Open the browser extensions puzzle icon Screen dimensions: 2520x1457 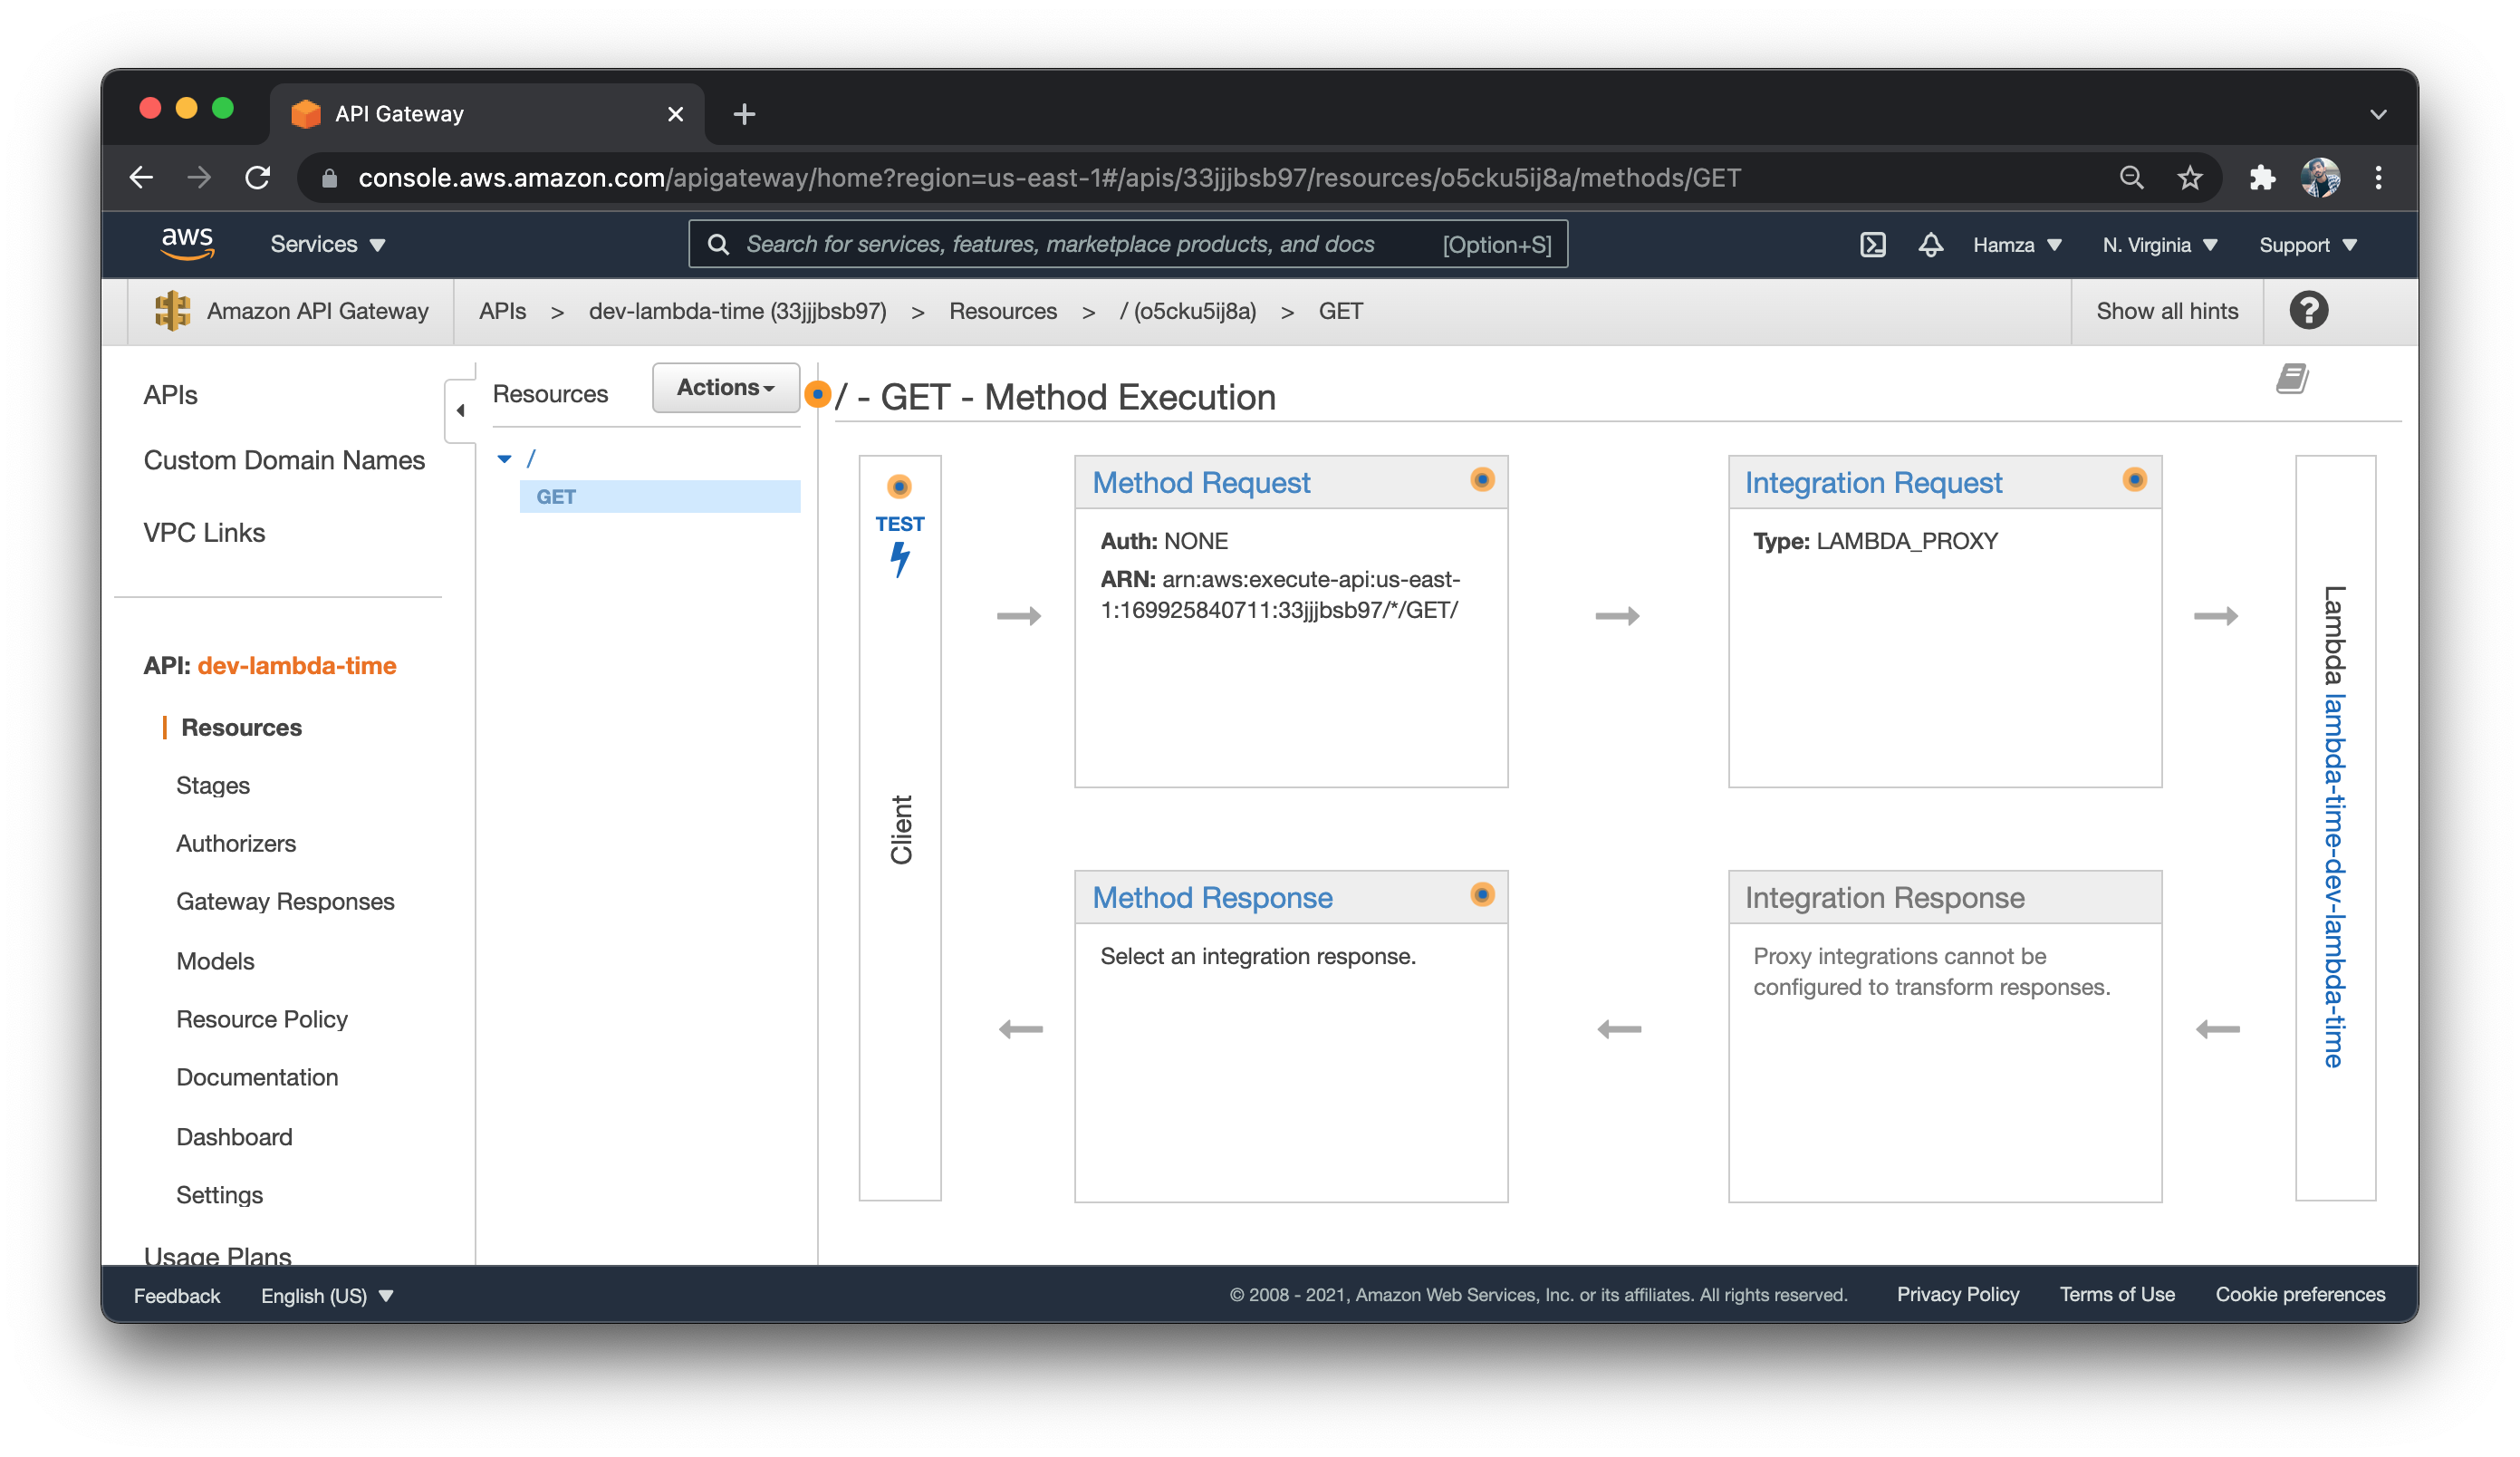coord(2261,178)
